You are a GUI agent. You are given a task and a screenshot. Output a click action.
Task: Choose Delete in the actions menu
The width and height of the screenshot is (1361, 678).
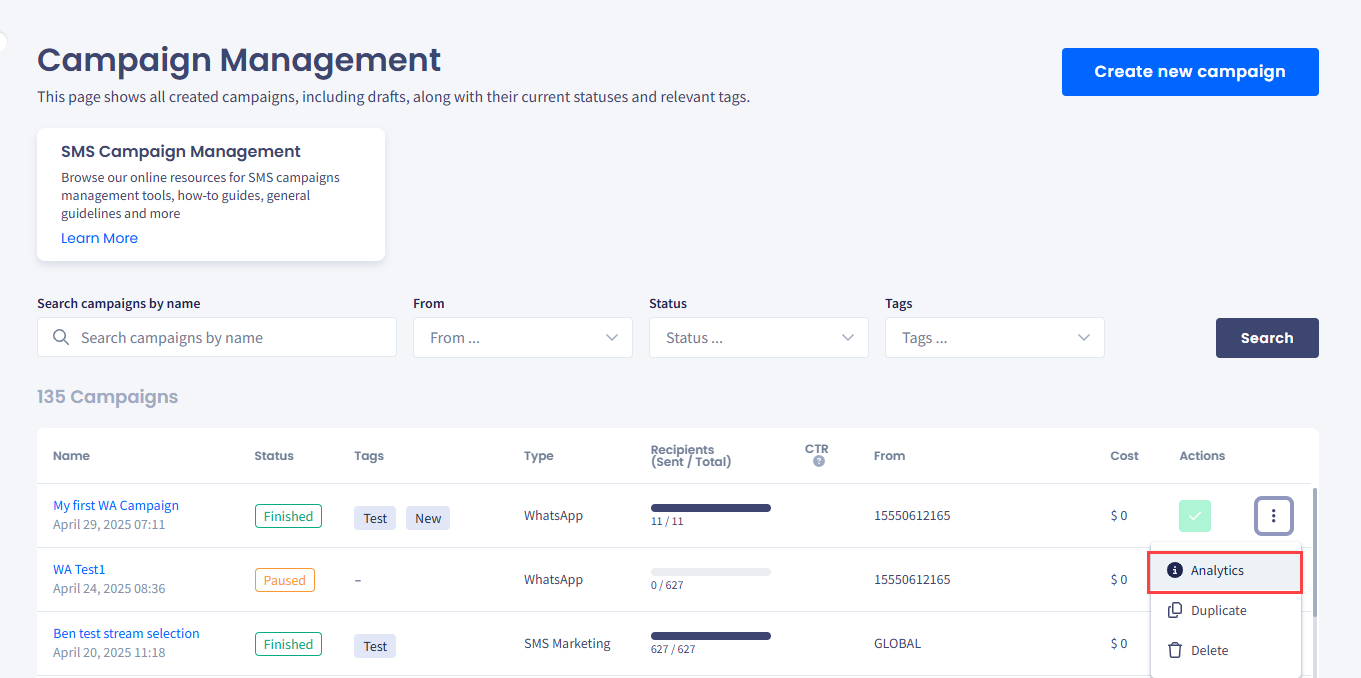pyautogui.click(x=1225, y=650)
